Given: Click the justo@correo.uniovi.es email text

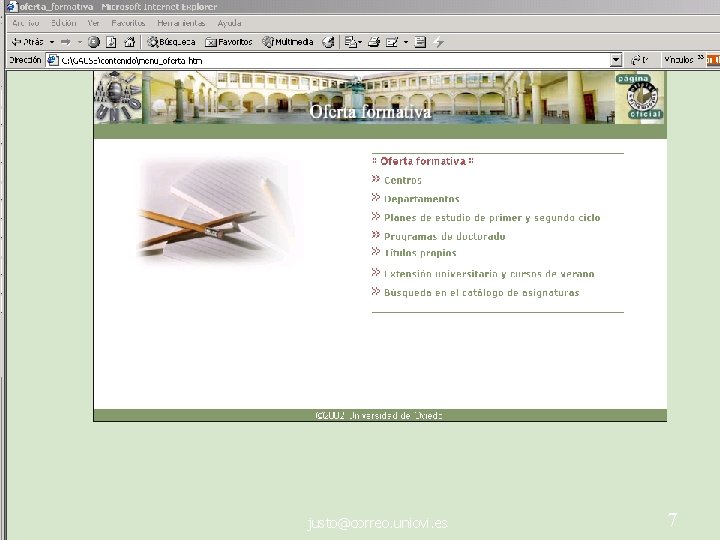Looking at the screenshot, I should point(377,523).
